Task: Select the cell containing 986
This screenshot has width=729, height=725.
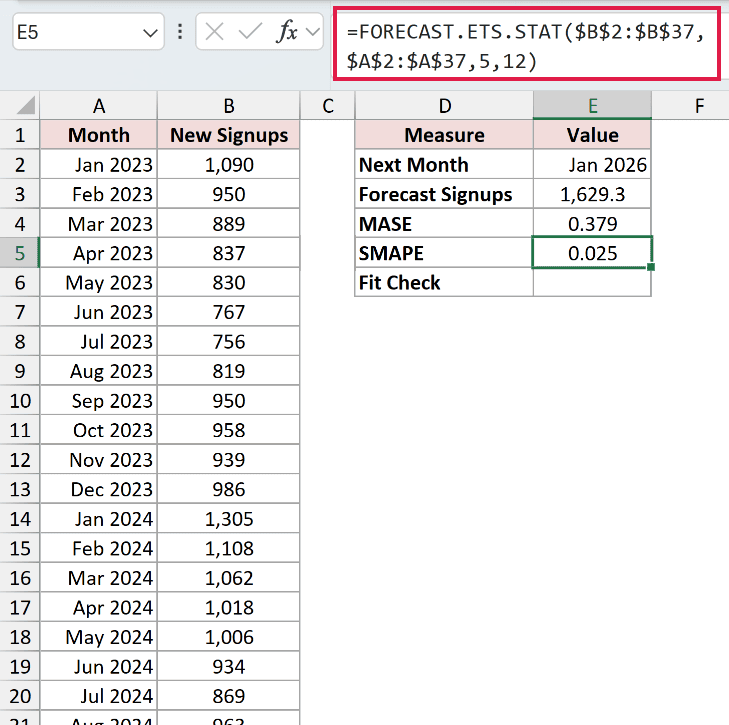Action: pos(229,489)
